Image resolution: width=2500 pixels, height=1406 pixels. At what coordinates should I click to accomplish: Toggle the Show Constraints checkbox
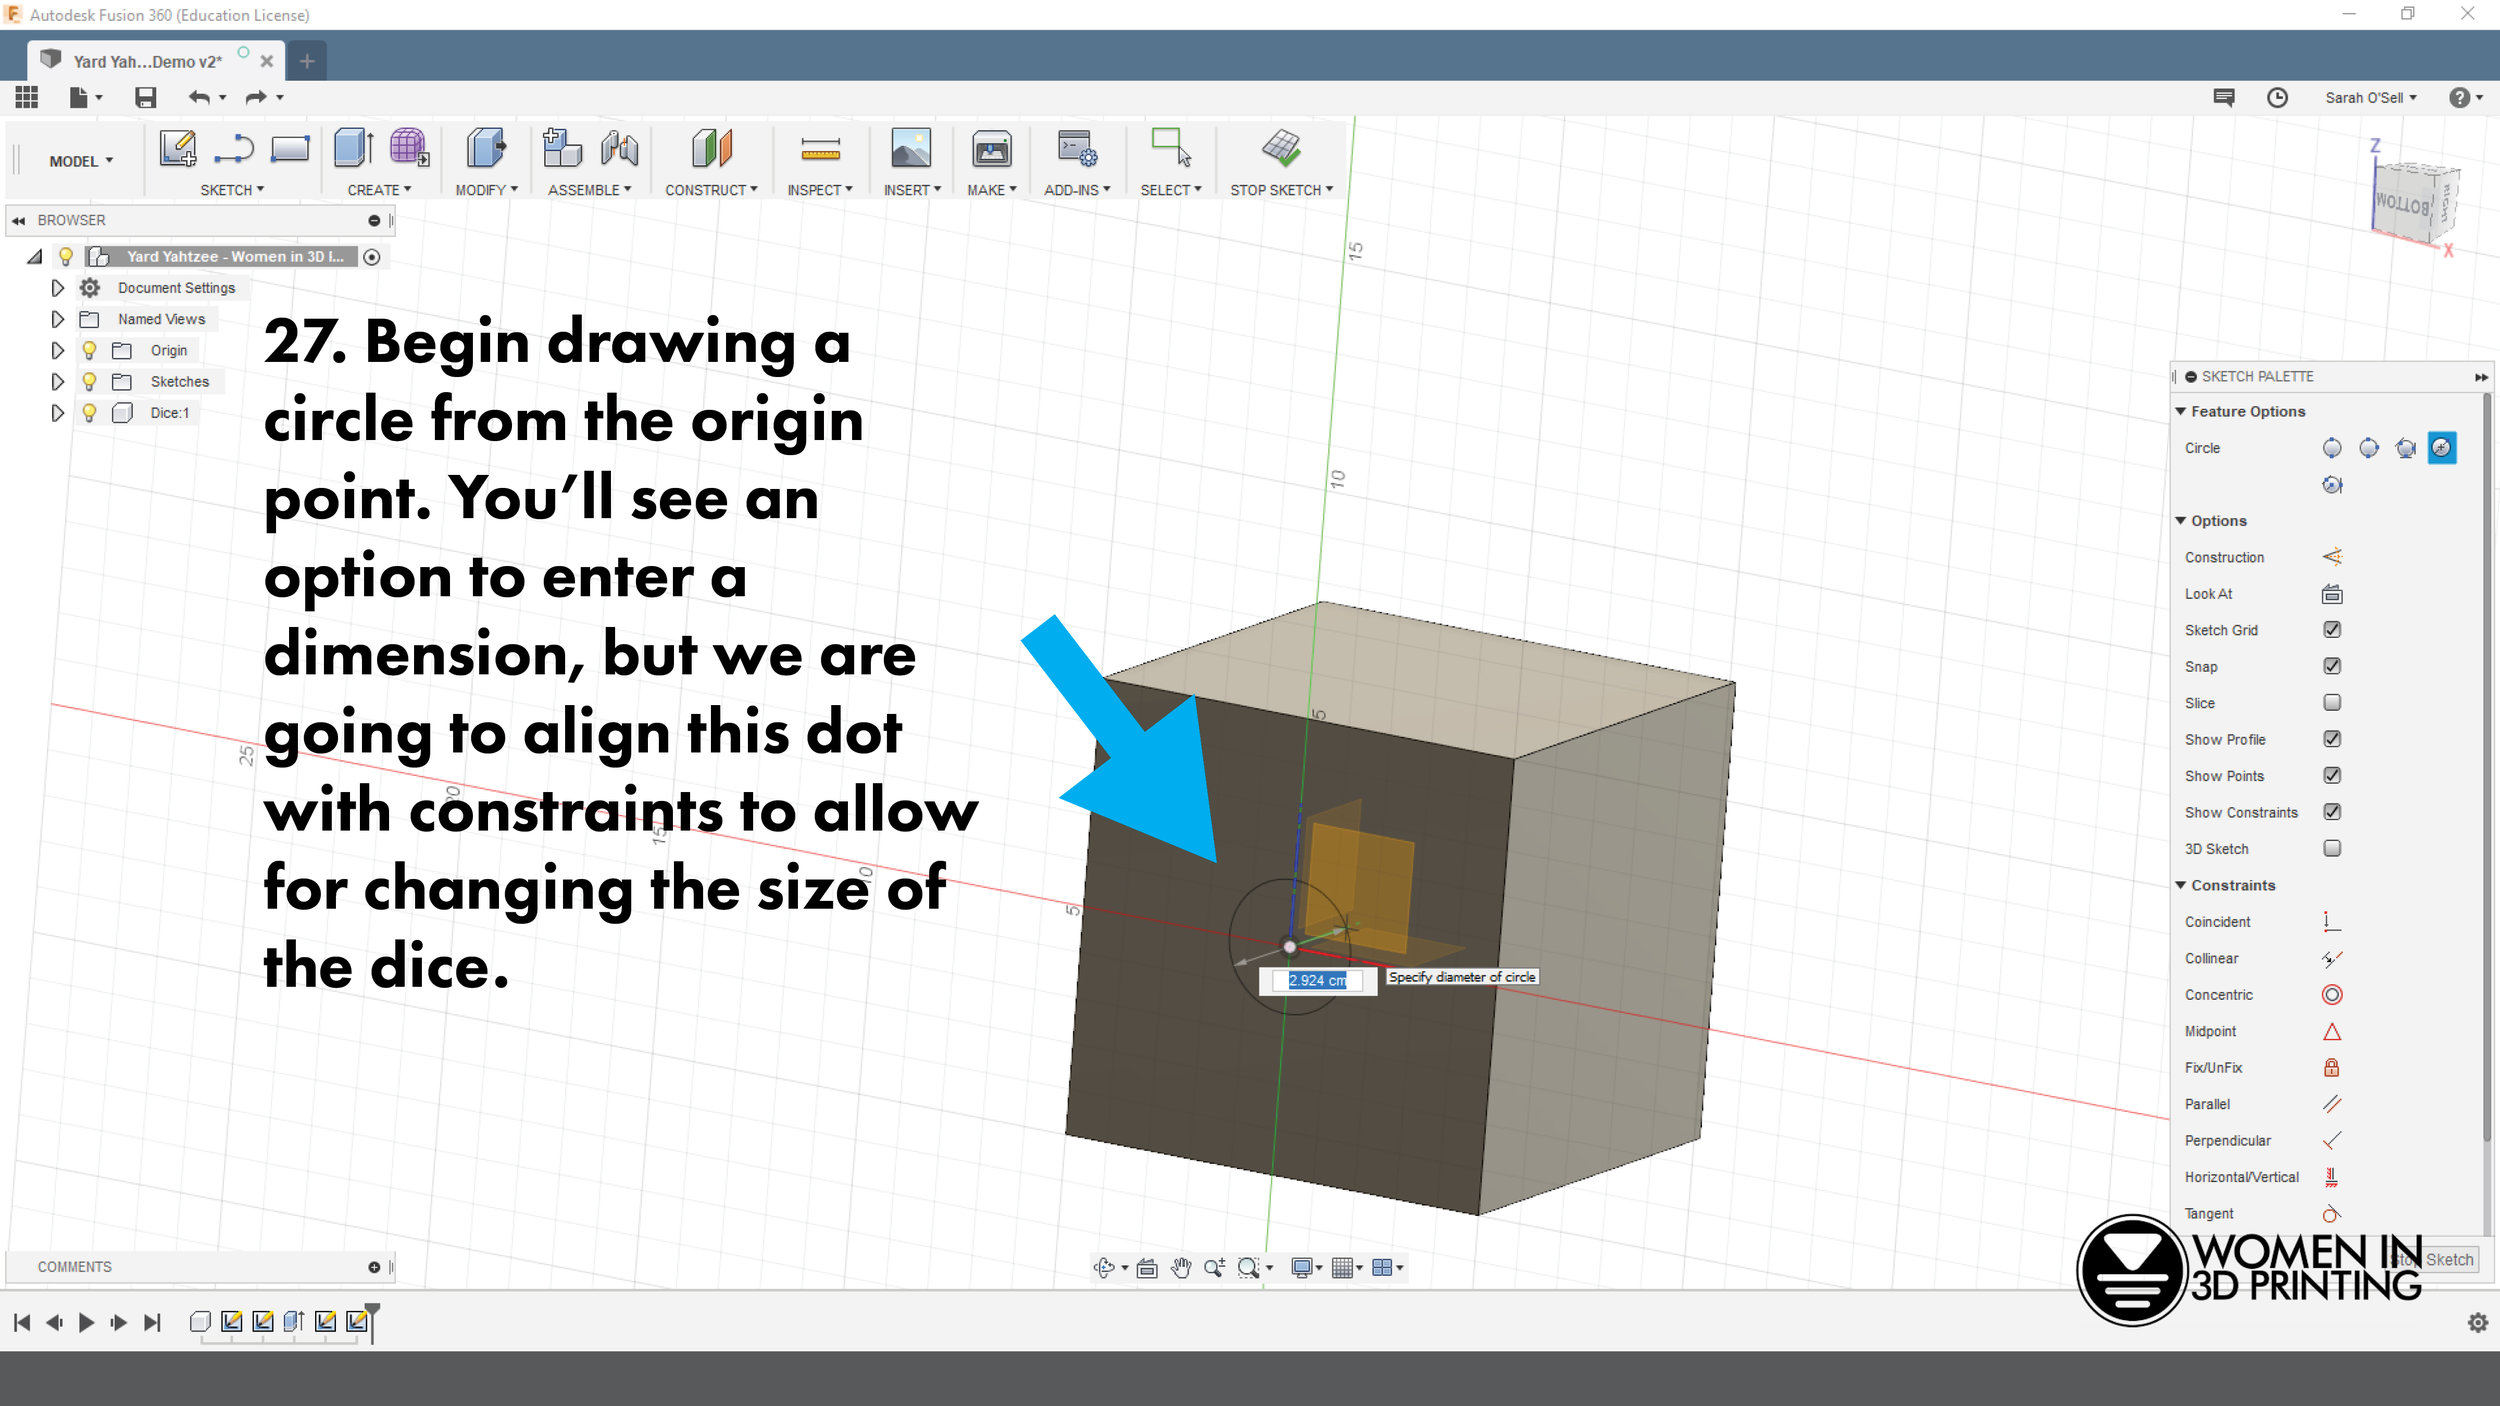pos(2331,812)
